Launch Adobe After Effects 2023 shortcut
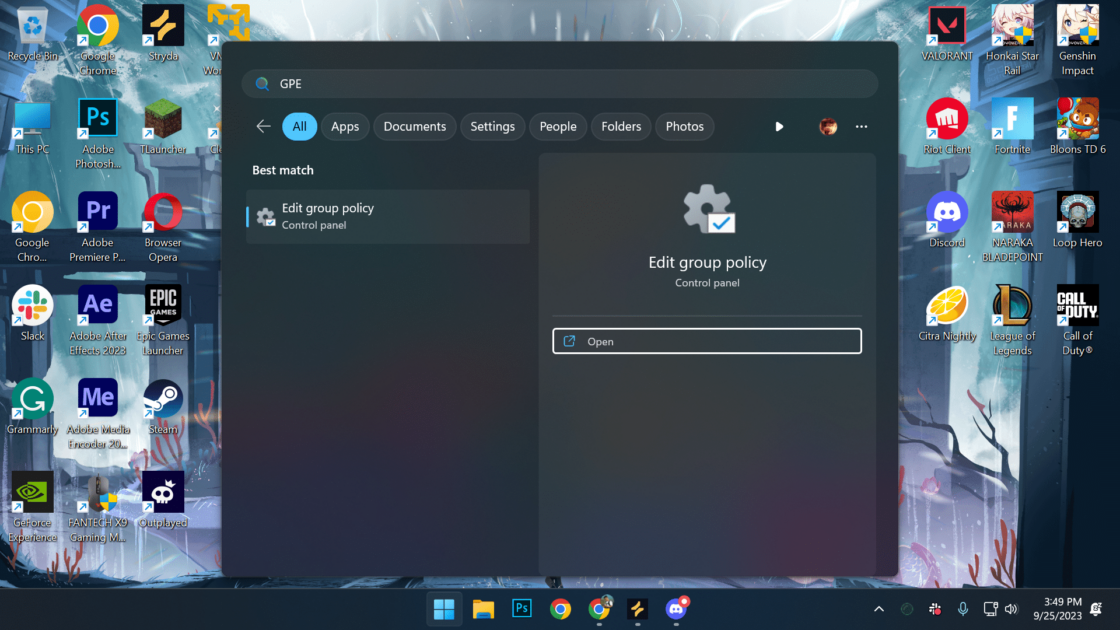1120x630 pixels. click(x=98, y=320)
